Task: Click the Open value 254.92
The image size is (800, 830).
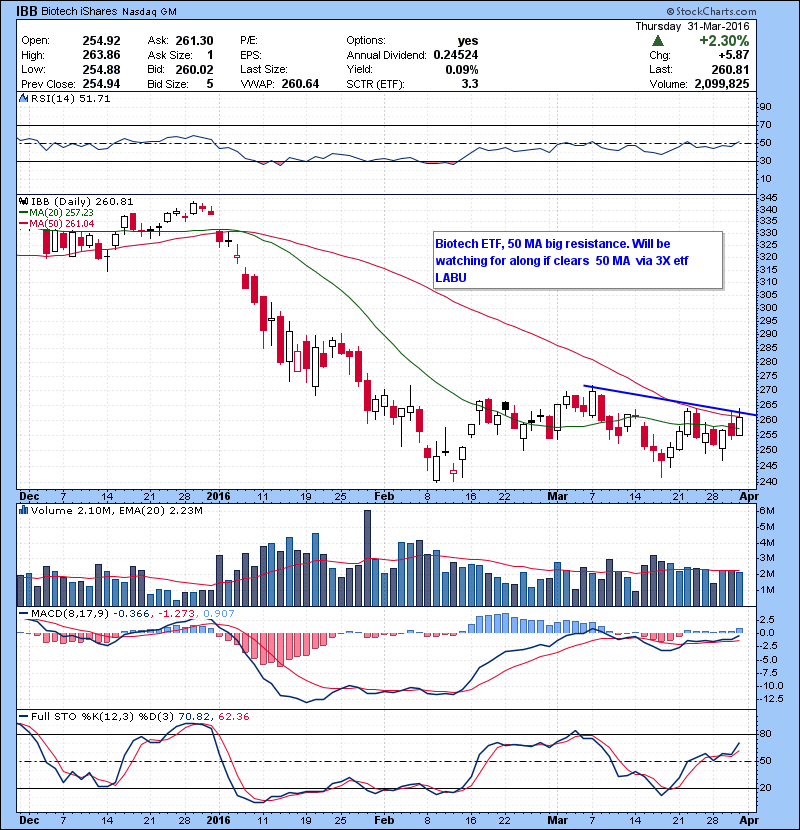Action: tap(101, 41)
